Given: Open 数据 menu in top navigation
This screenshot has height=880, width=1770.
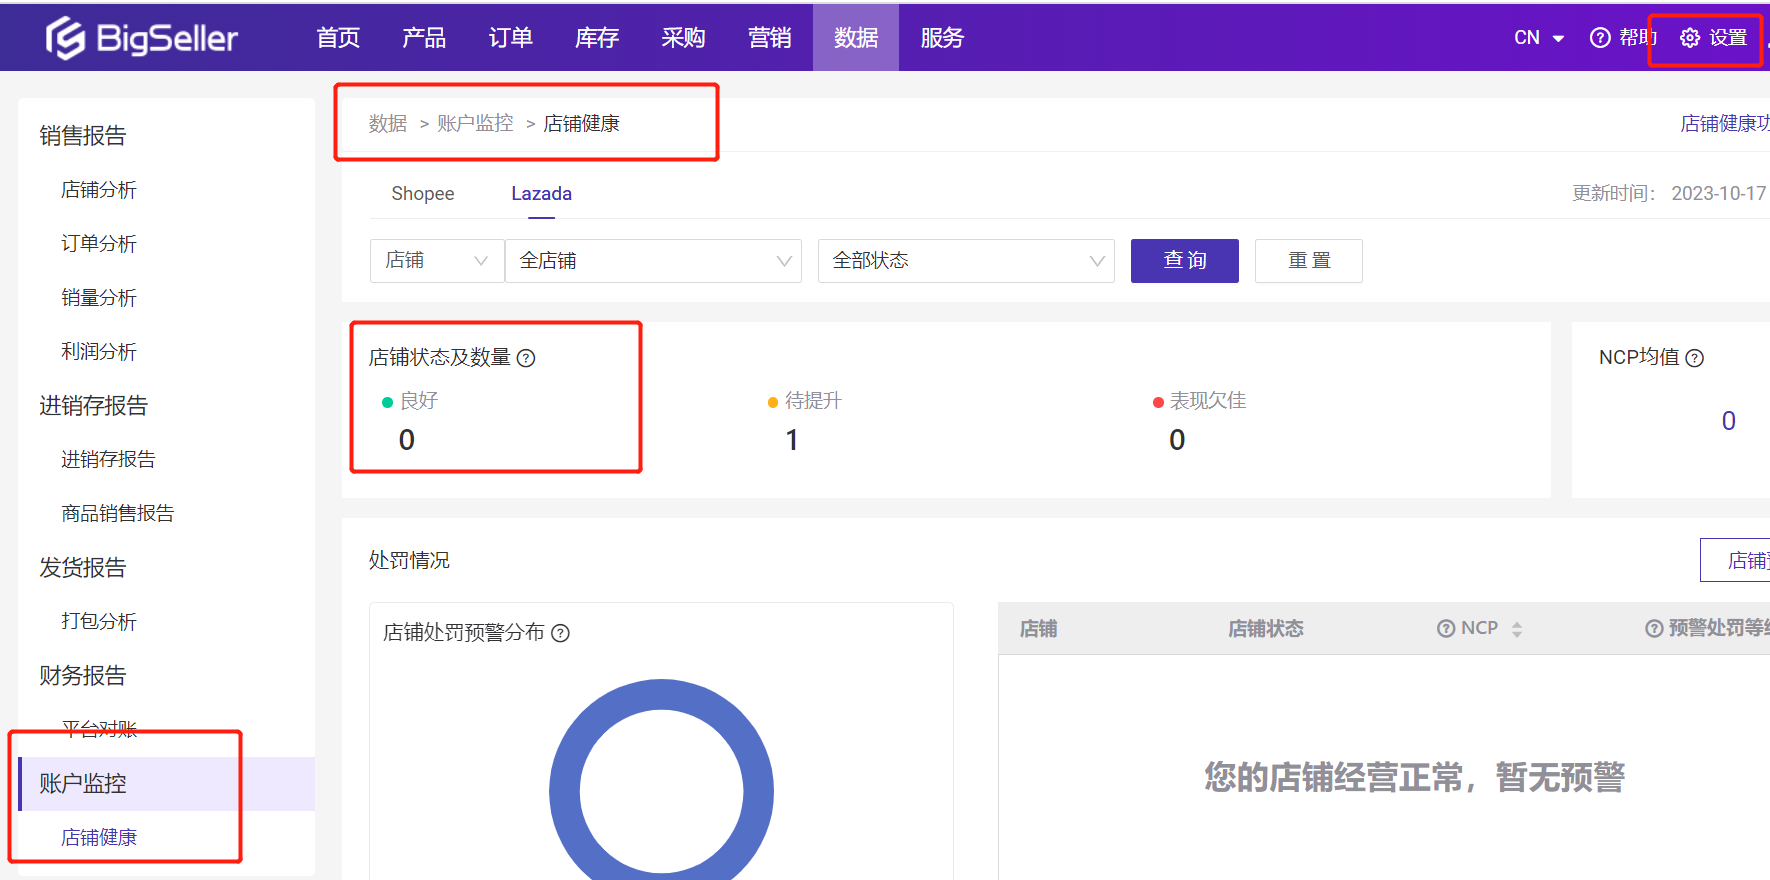Looking at the screenshot, I should (x=856, y=38).
